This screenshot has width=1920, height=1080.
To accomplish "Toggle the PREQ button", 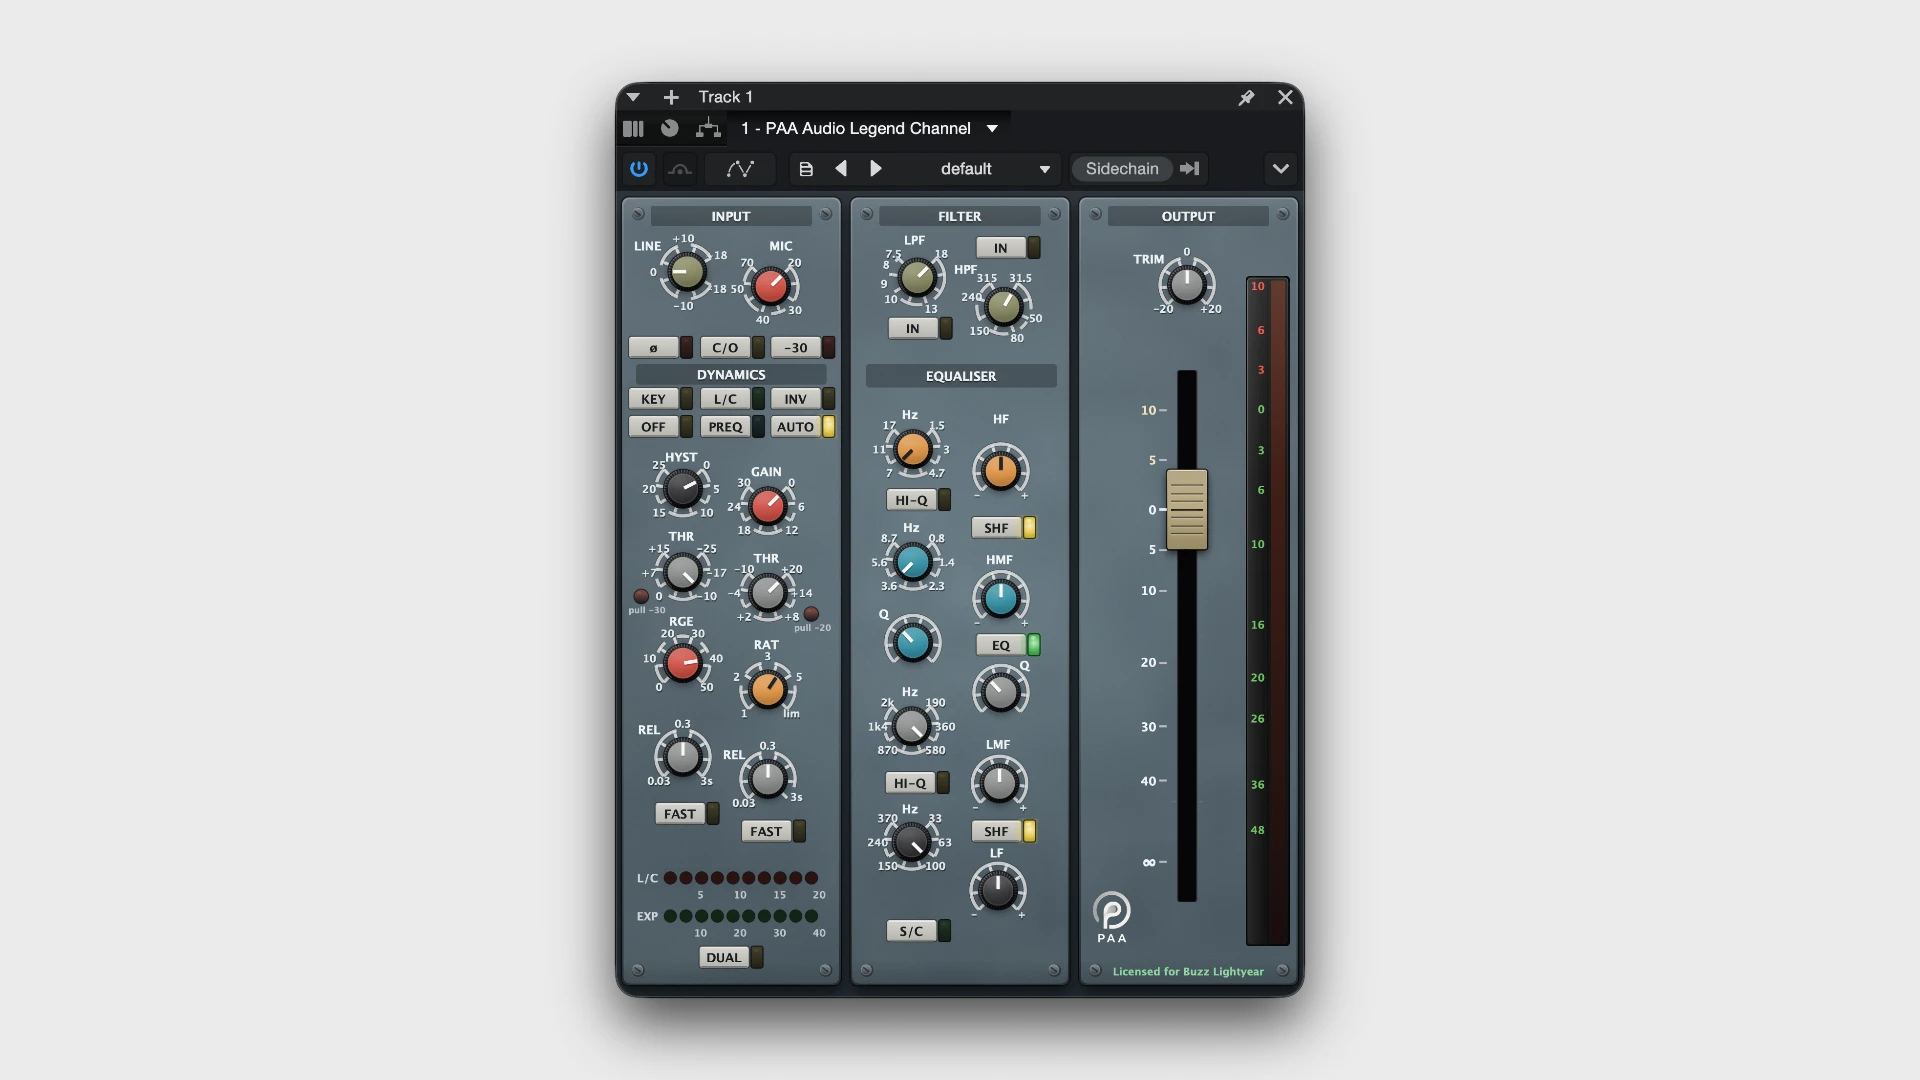I will click(725, 427).
